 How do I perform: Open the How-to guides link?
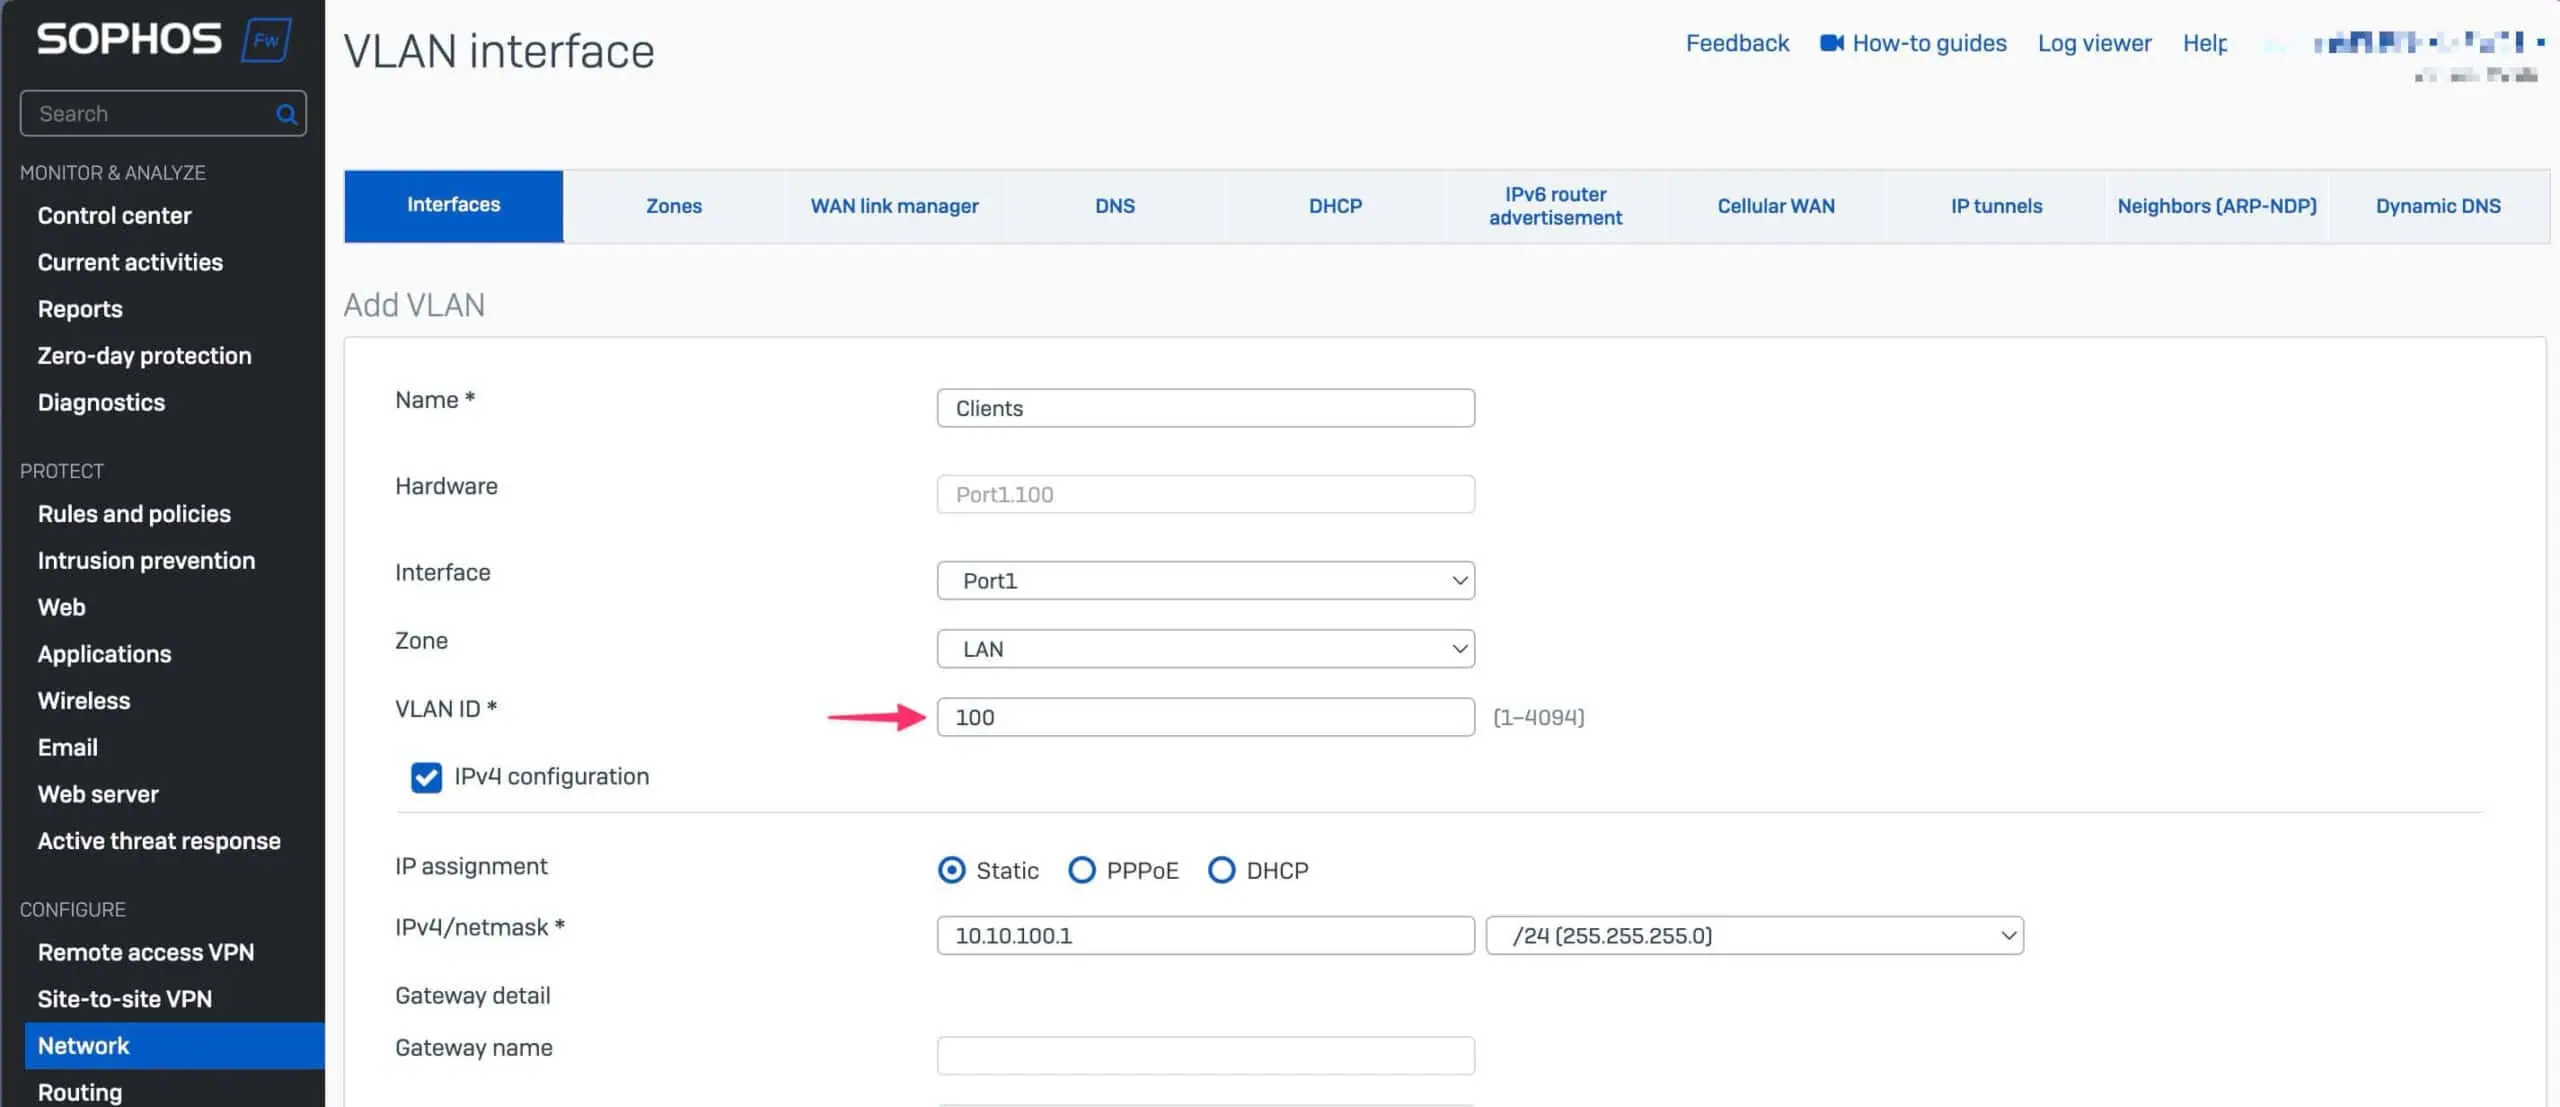[1929, 43]
